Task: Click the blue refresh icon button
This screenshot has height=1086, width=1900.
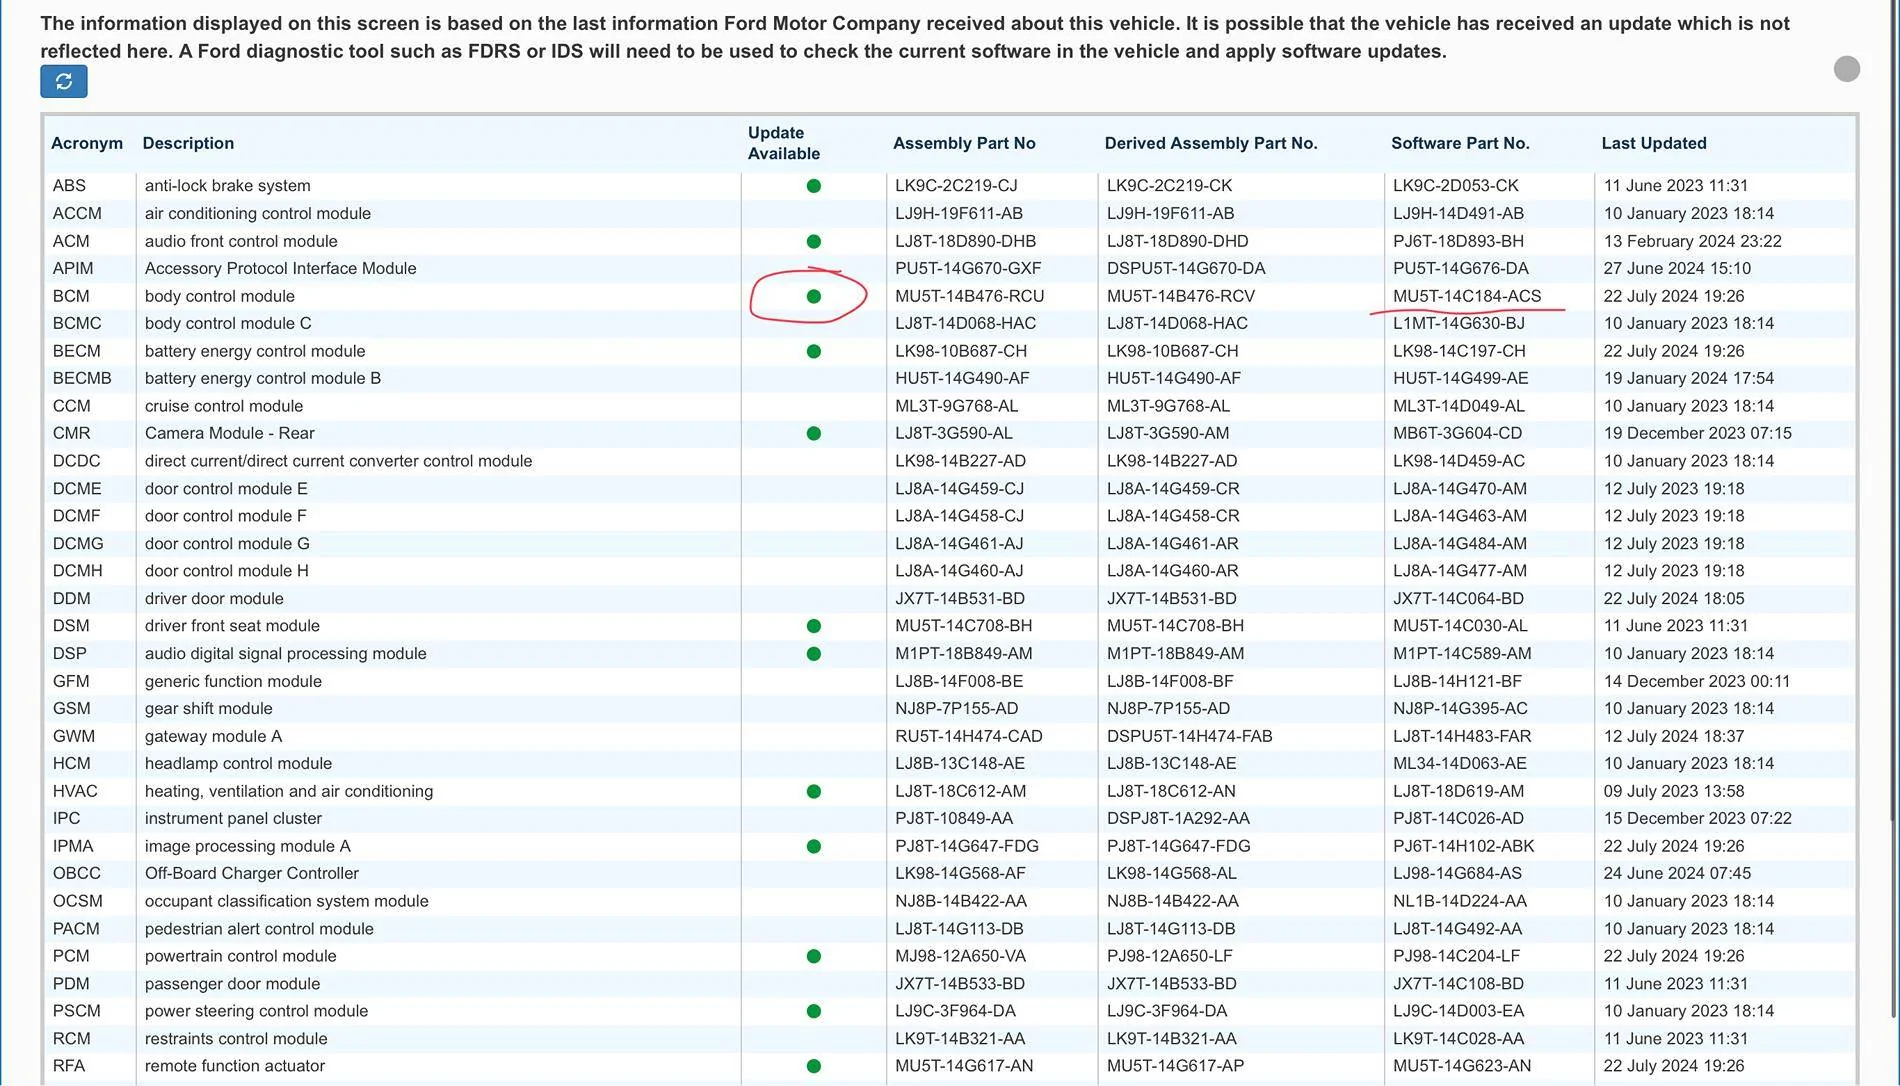Action: [x=64, y=82]
